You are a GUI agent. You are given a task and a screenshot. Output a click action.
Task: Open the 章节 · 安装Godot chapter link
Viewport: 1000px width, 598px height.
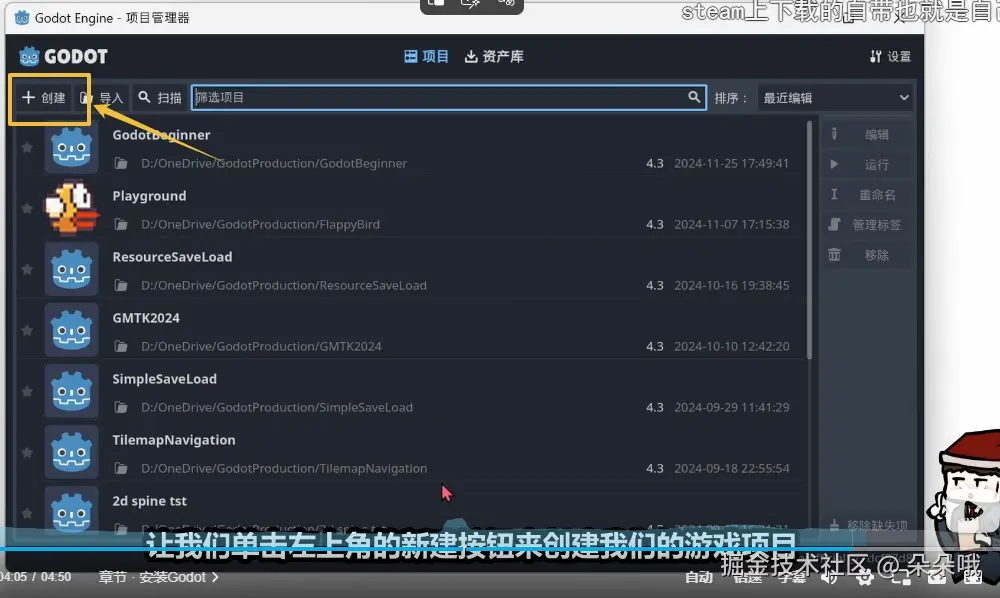(x=158, y=578)
